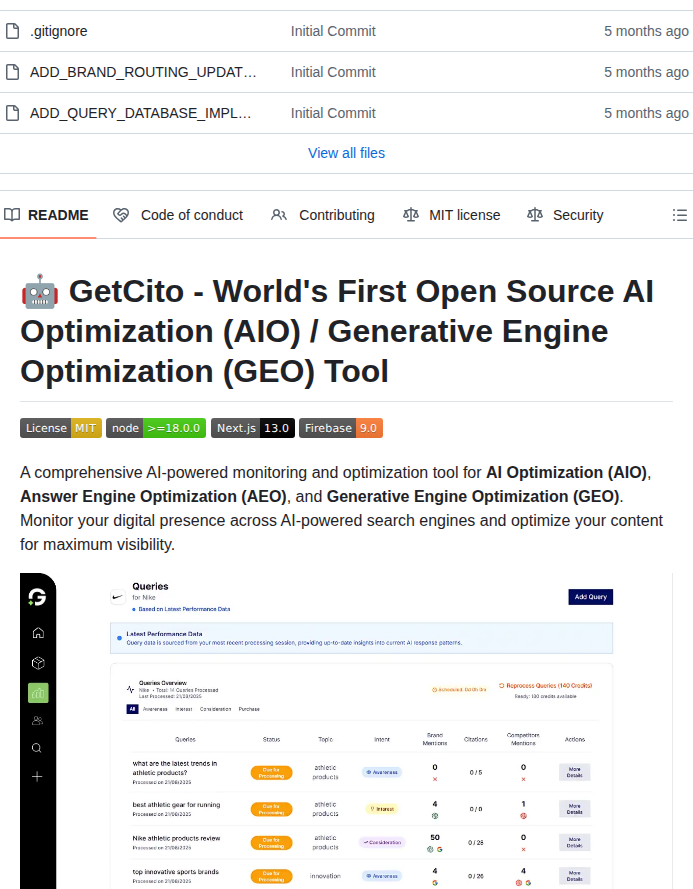This screenshot has height=889, width=693.
Task: Open the MIT license tab
Action: 451,215
